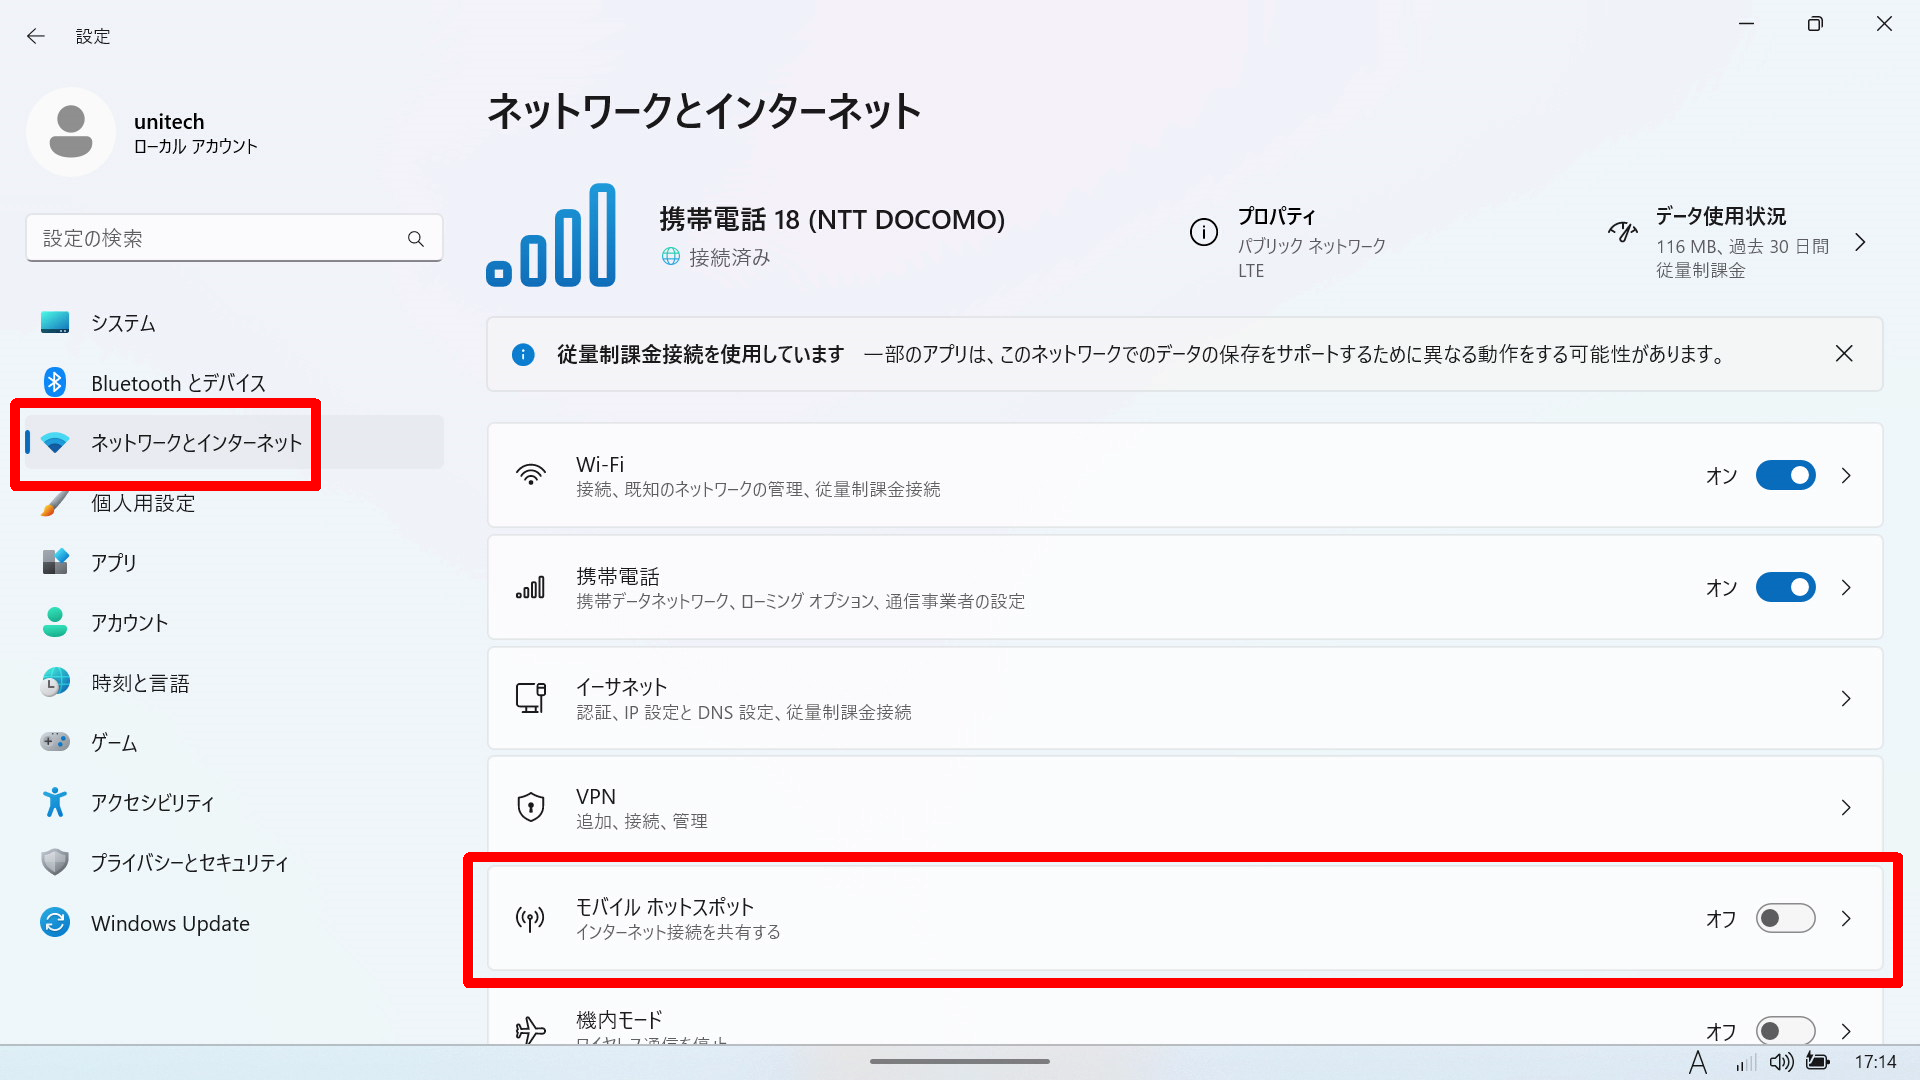Click the user account avatar
This screenshot has width=1920, height=1080.
[x=71, y=132]
